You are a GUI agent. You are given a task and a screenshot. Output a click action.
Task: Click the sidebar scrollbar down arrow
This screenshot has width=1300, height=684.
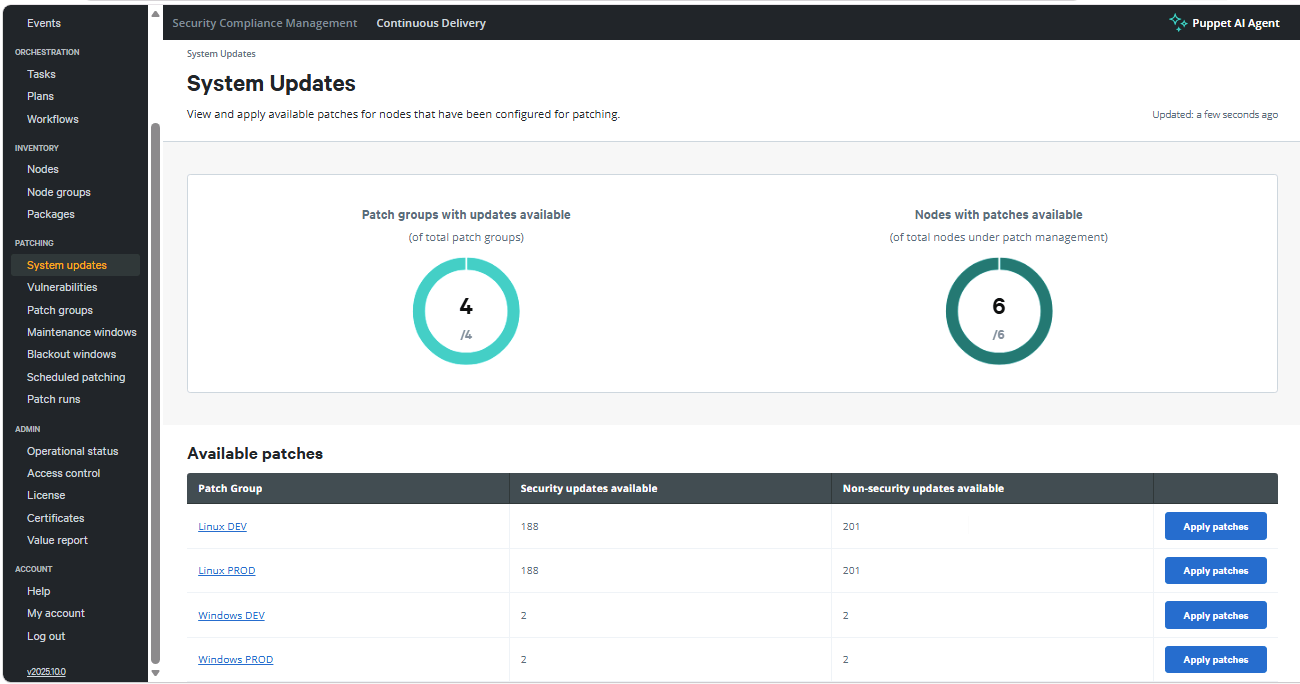[155, 673]
